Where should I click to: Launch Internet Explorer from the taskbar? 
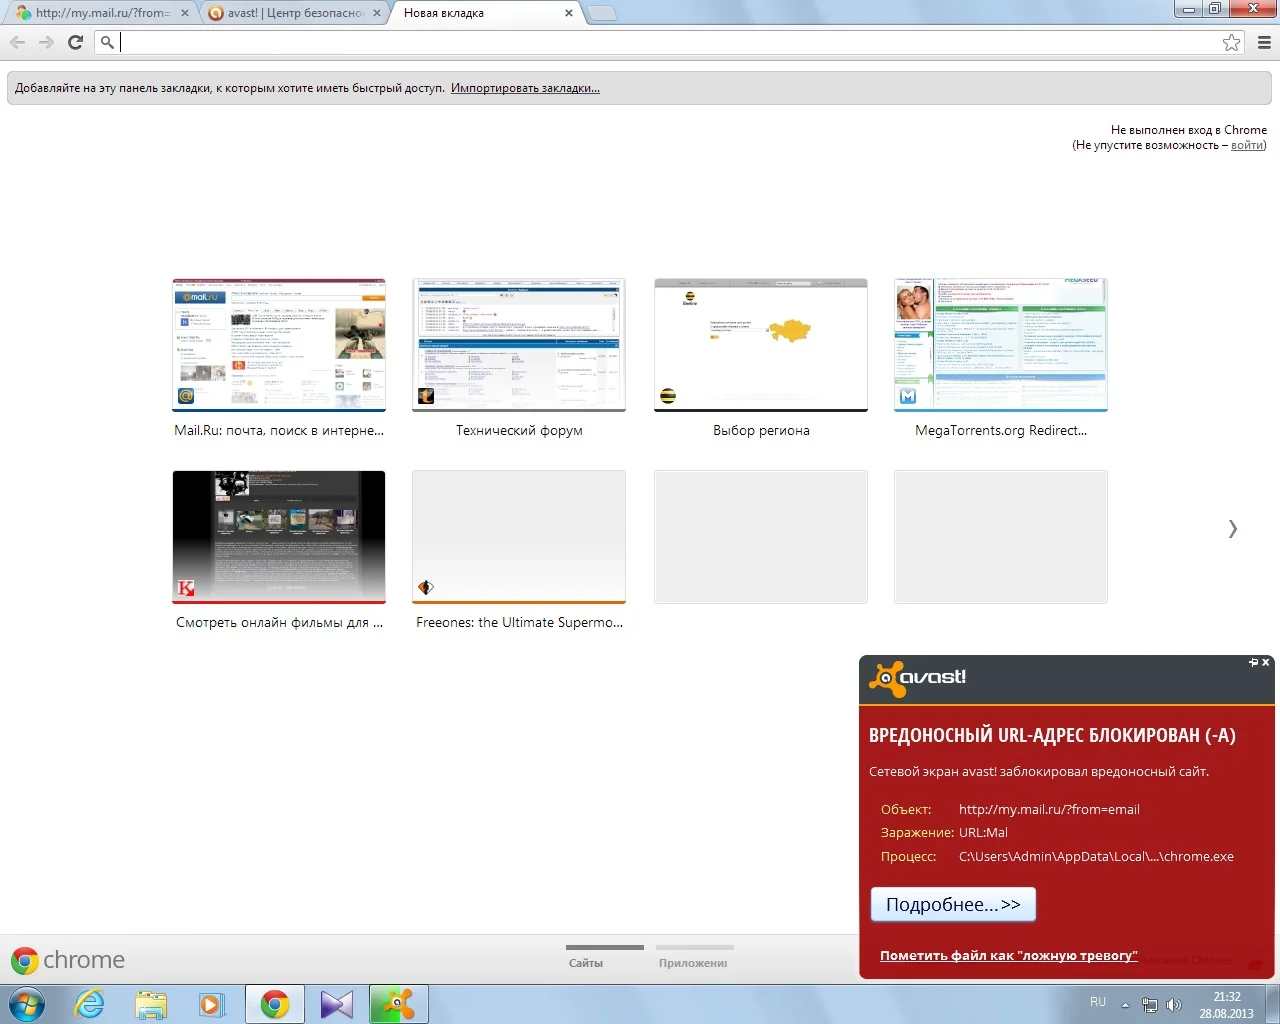pos(90,1004)
